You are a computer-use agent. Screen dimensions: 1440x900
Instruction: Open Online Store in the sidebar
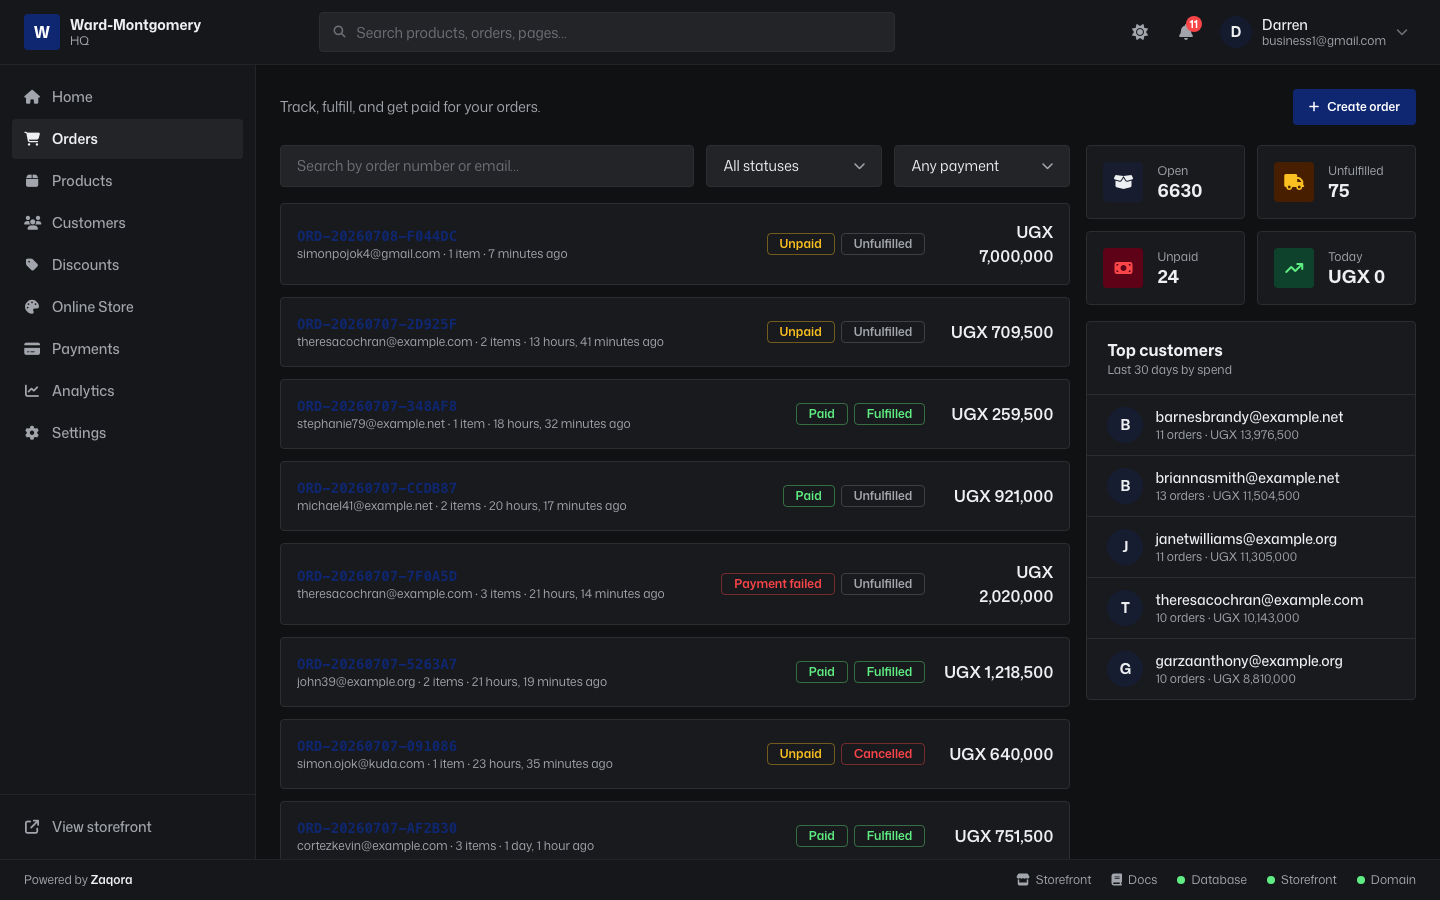[x=127, y=307]
